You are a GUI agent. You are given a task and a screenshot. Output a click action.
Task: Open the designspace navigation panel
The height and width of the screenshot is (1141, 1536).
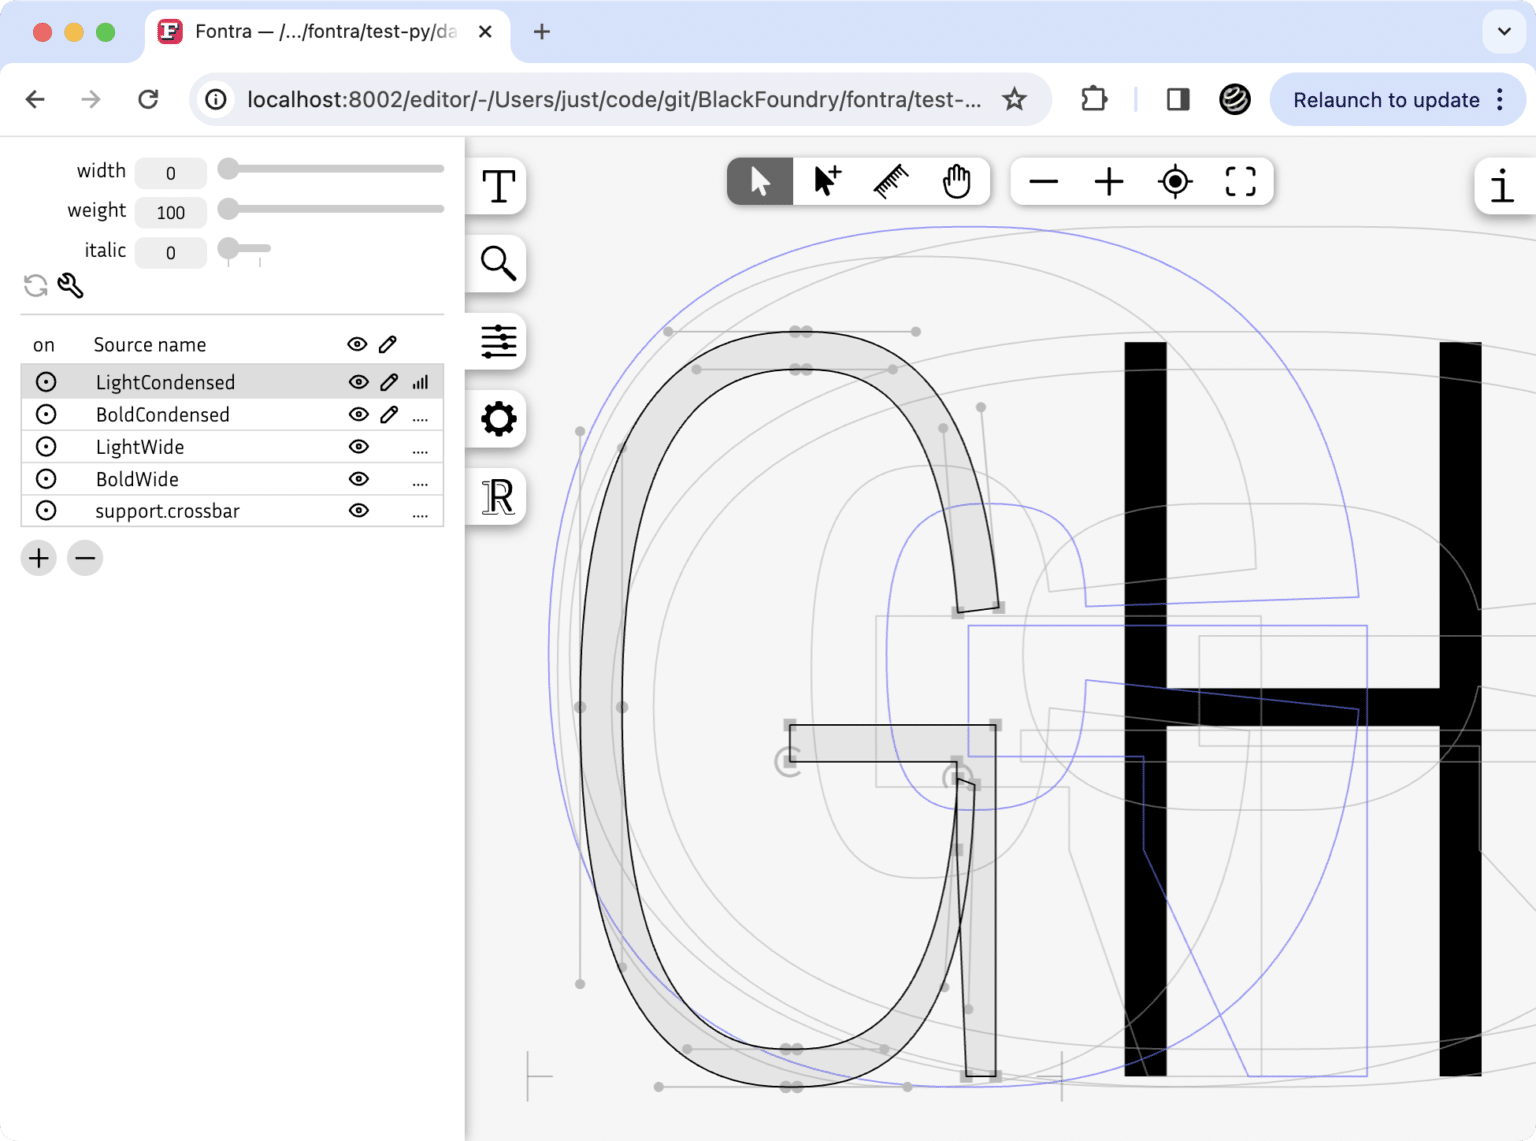[497, 342]
